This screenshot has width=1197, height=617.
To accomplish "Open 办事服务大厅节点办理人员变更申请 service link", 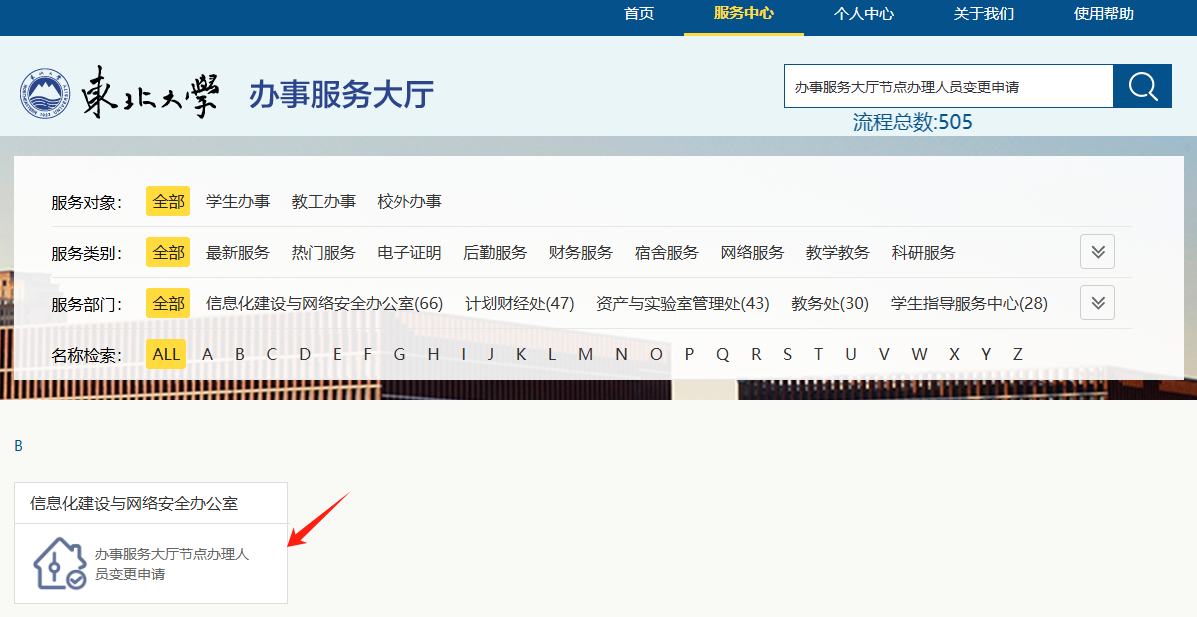I will [x=171, y=564].
